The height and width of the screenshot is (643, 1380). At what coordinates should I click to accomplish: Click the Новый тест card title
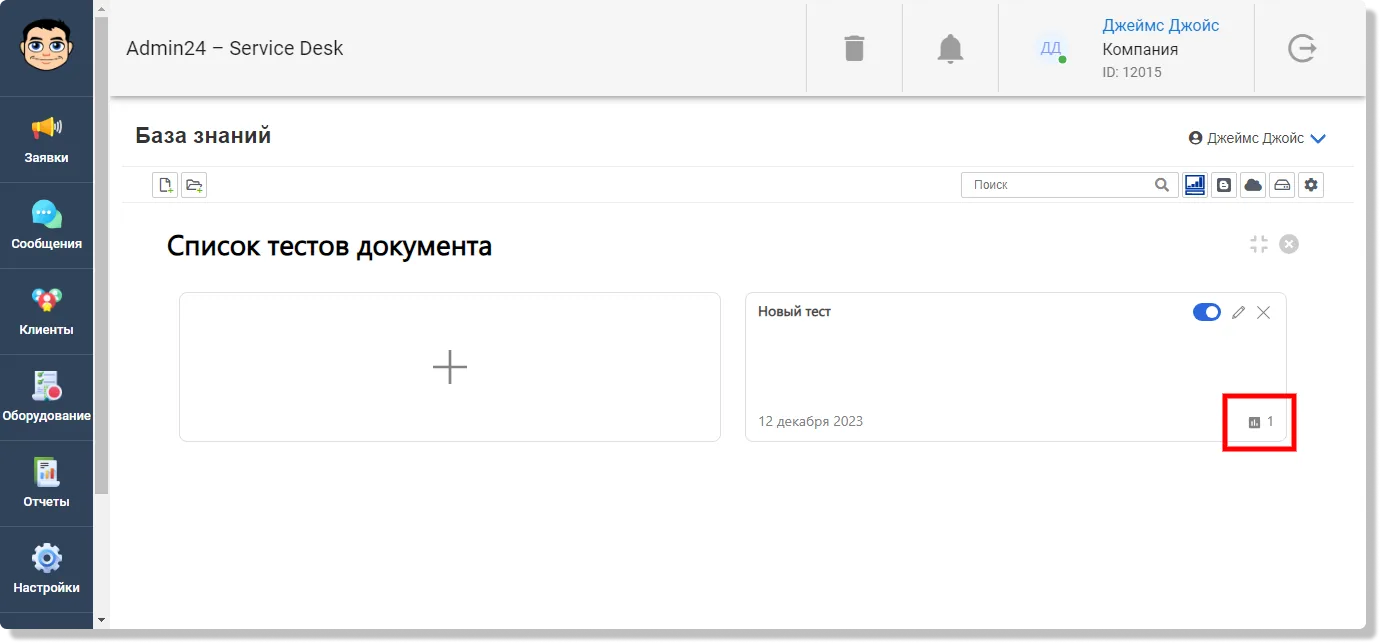[794, 311]
